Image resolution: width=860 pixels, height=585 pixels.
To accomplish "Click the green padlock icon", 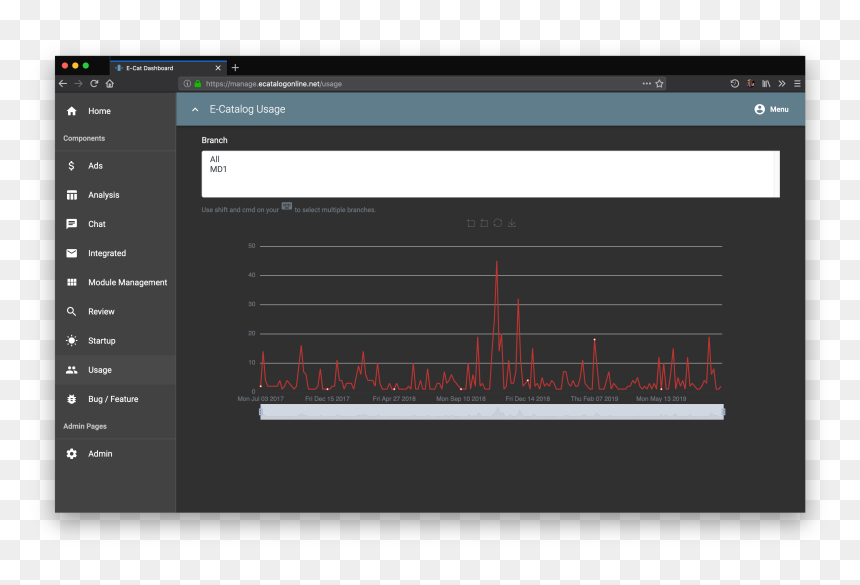I will pos(197,84).
